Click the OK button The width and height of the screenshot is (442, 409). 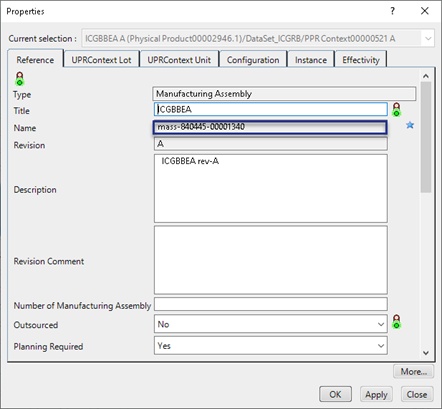click(x=335, y=394)
